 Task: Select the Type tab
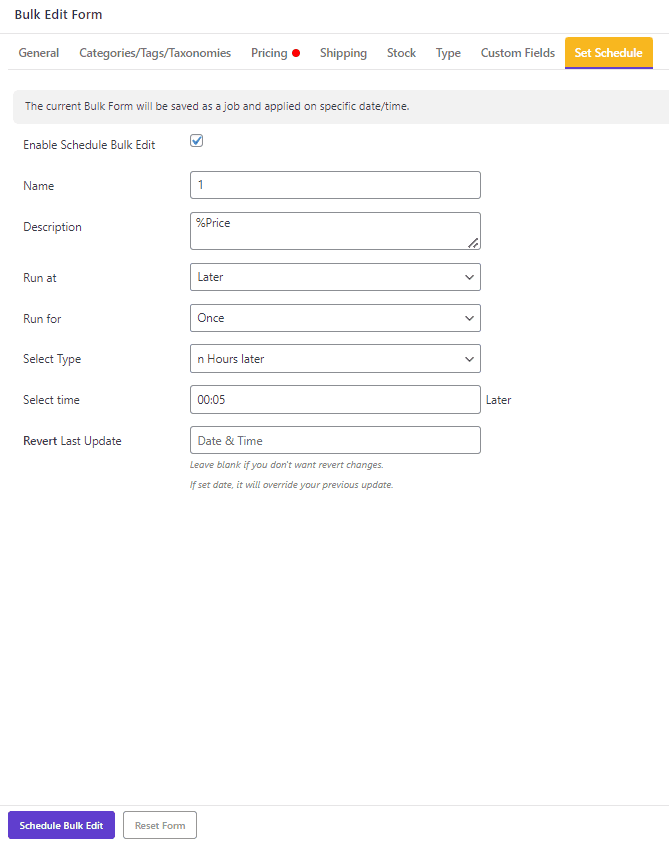447,53
